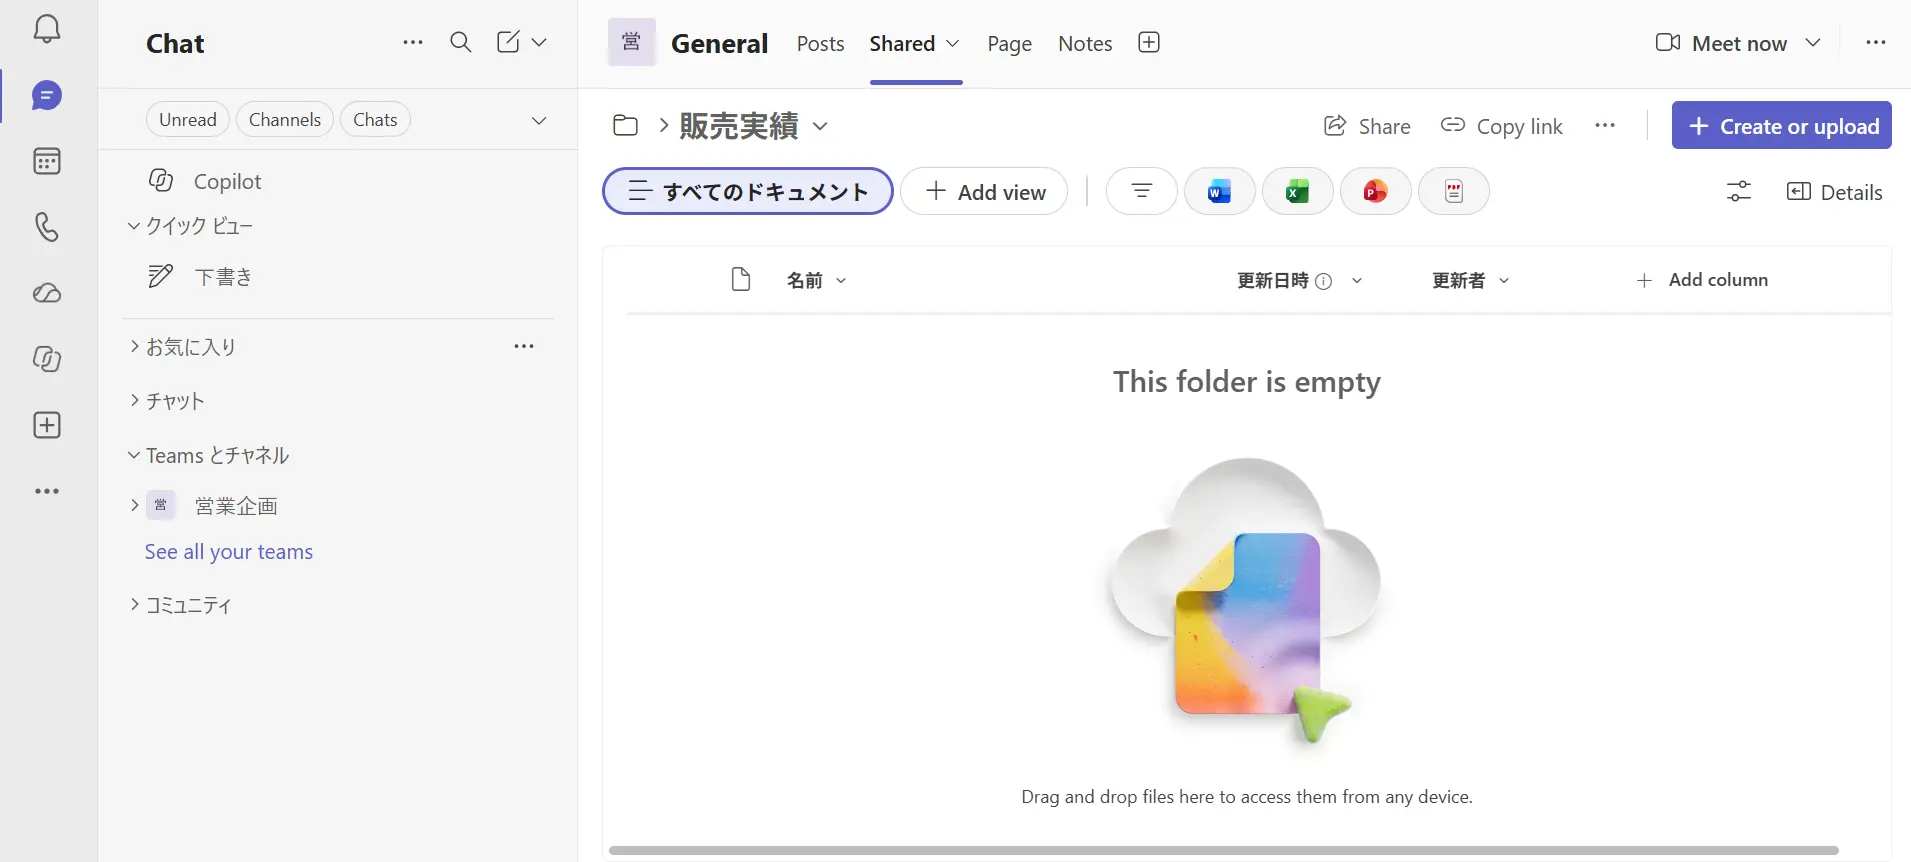
Task: Open the Calls phone icon
Action: pos(47,227)
